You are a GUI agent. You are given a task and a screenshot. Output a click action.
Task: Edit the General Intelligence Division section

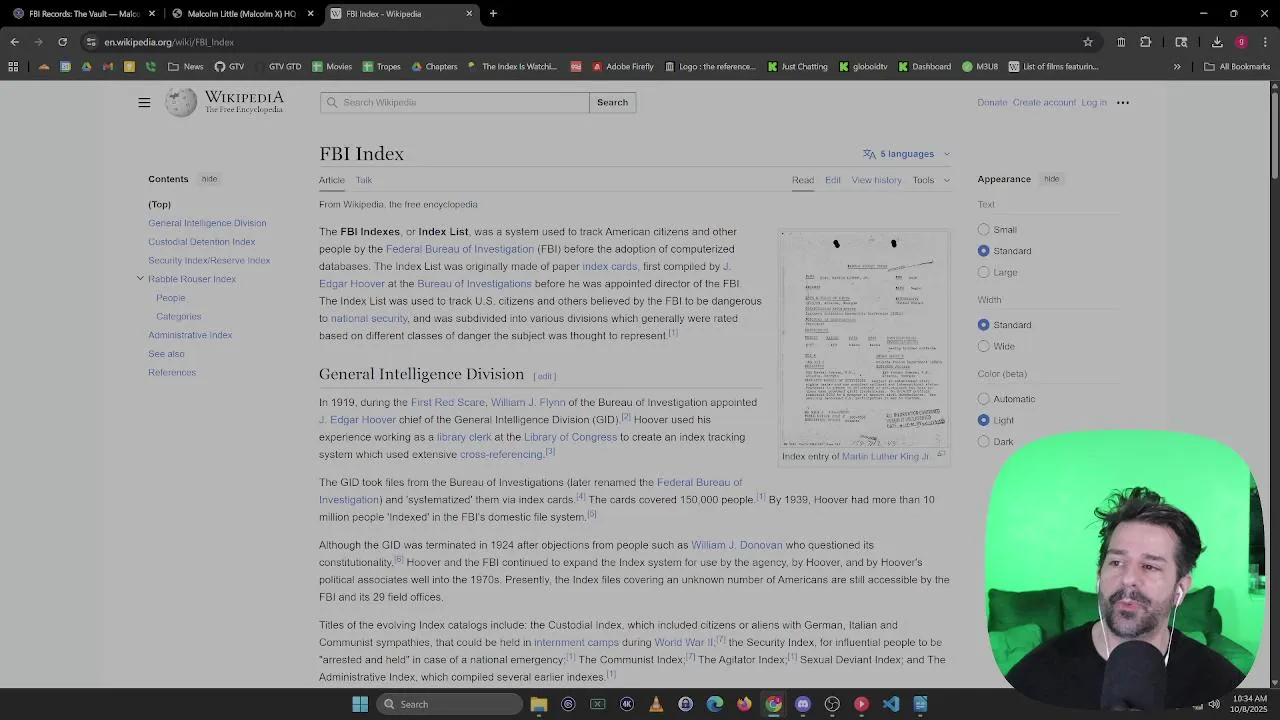pos(544,376)
